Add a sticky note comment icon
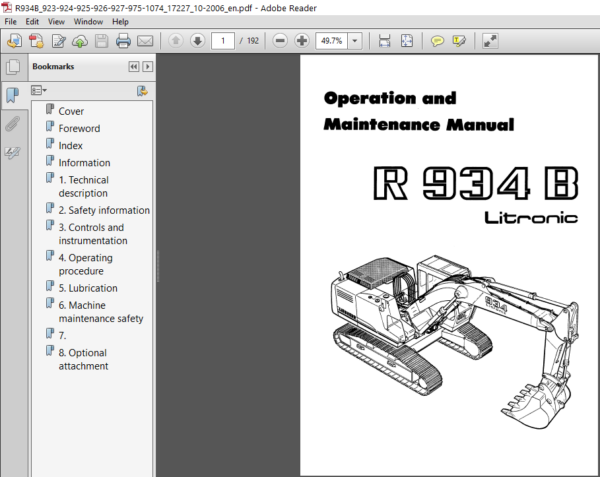This screenshot has height=477, width=600. pos(437,41)
